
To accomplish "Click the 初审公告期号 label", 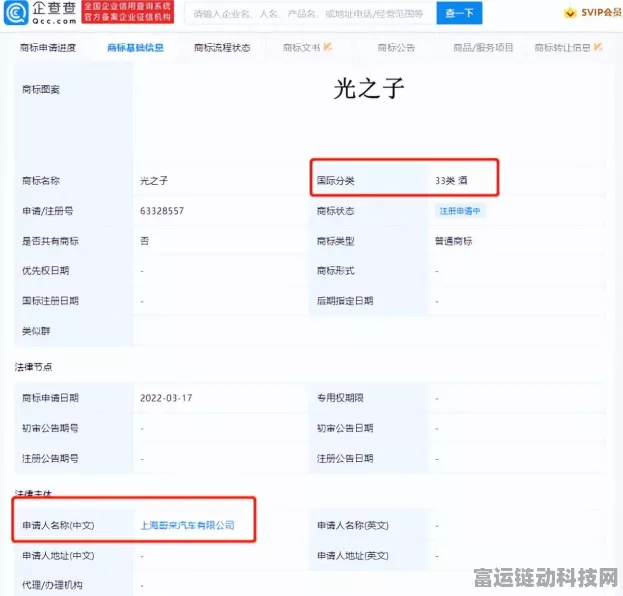I will [50, 428].
